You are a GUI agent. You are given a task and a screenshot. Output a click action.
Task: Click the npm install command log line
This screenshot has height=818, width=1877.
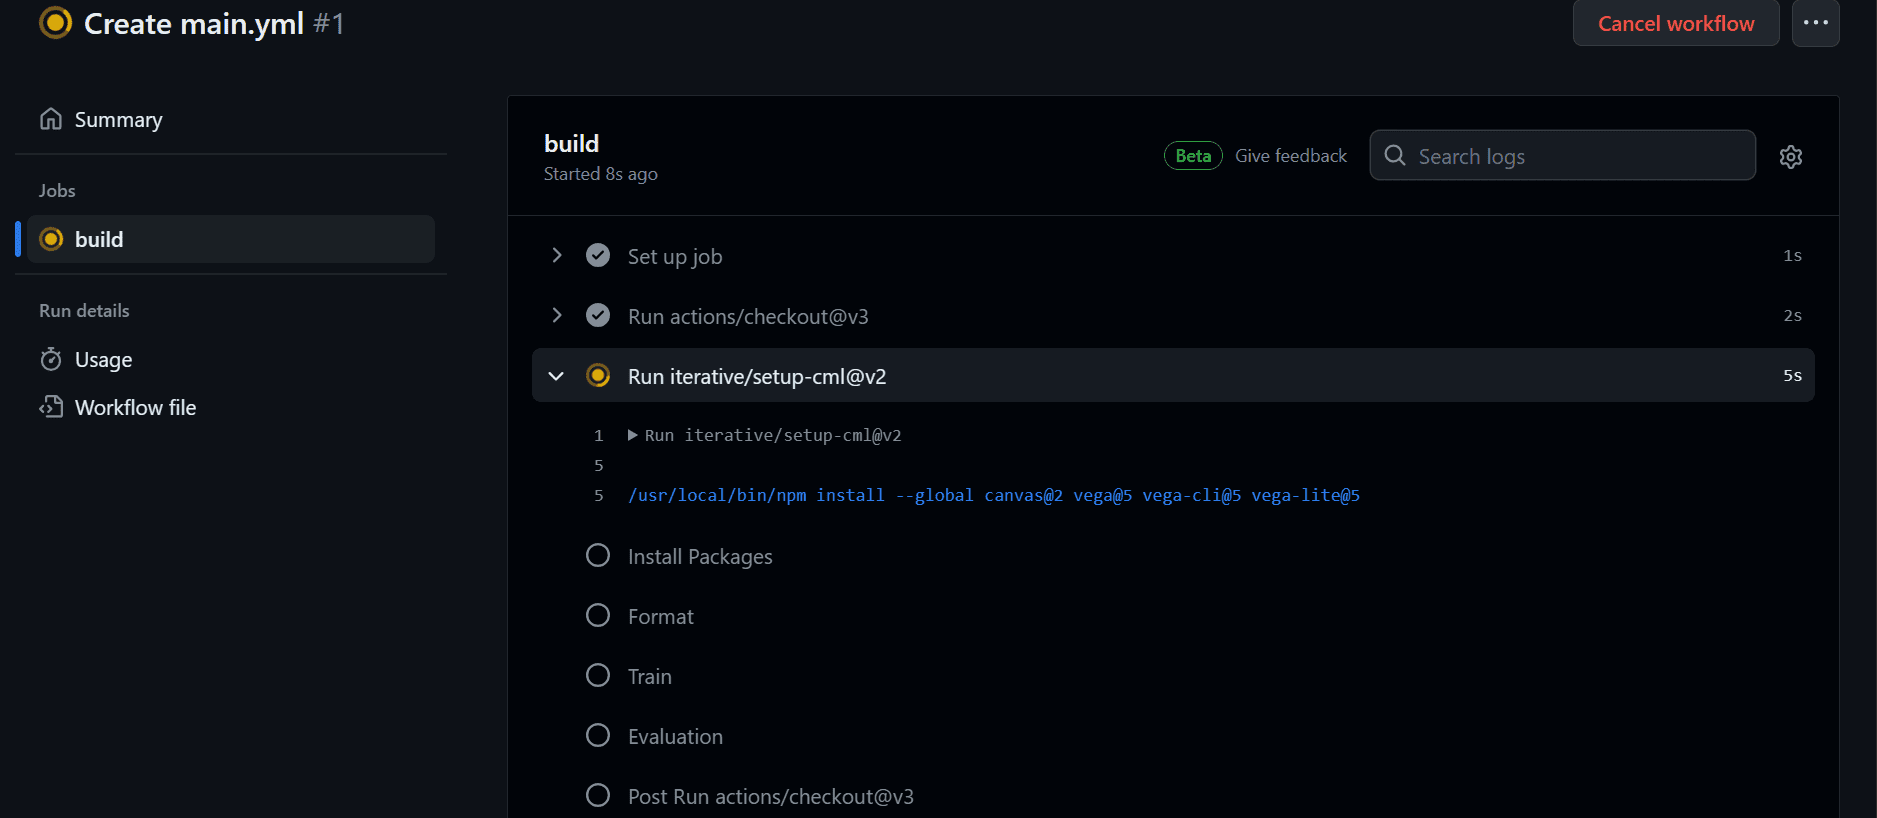point(994,495)
